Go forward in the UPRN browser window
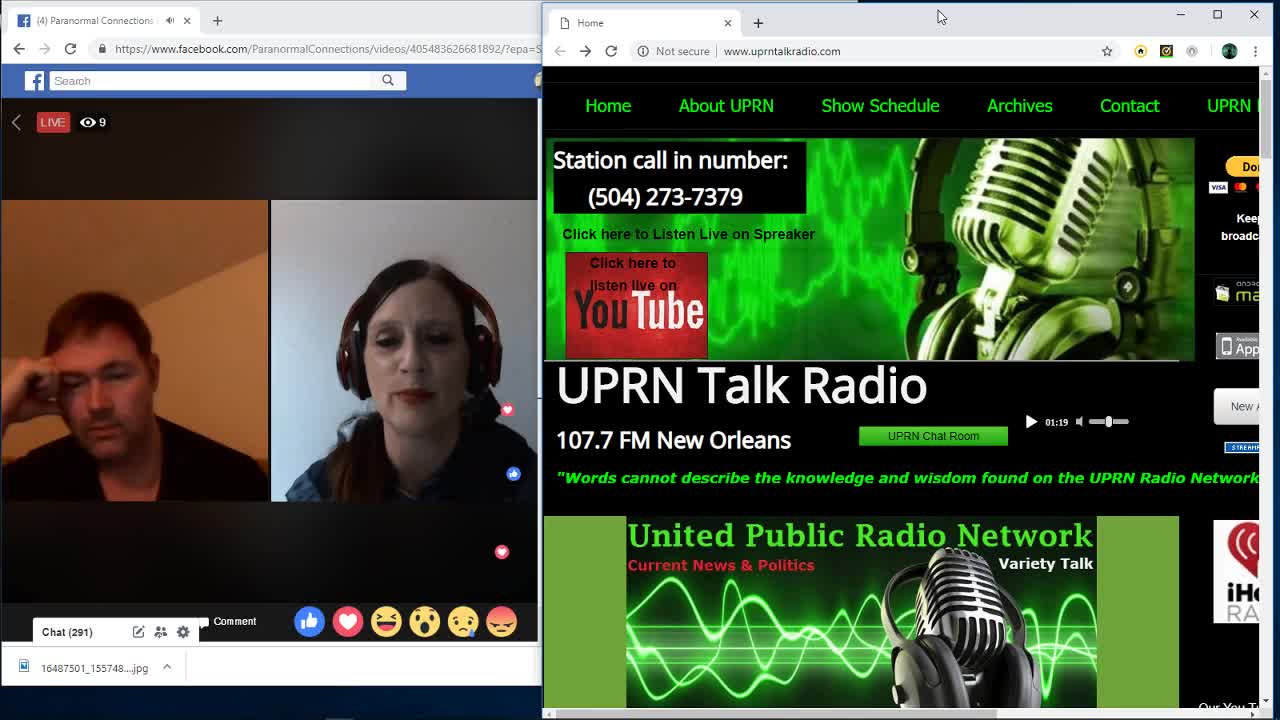The height and width of the screenshot is (720, 1280). point(585,51)
